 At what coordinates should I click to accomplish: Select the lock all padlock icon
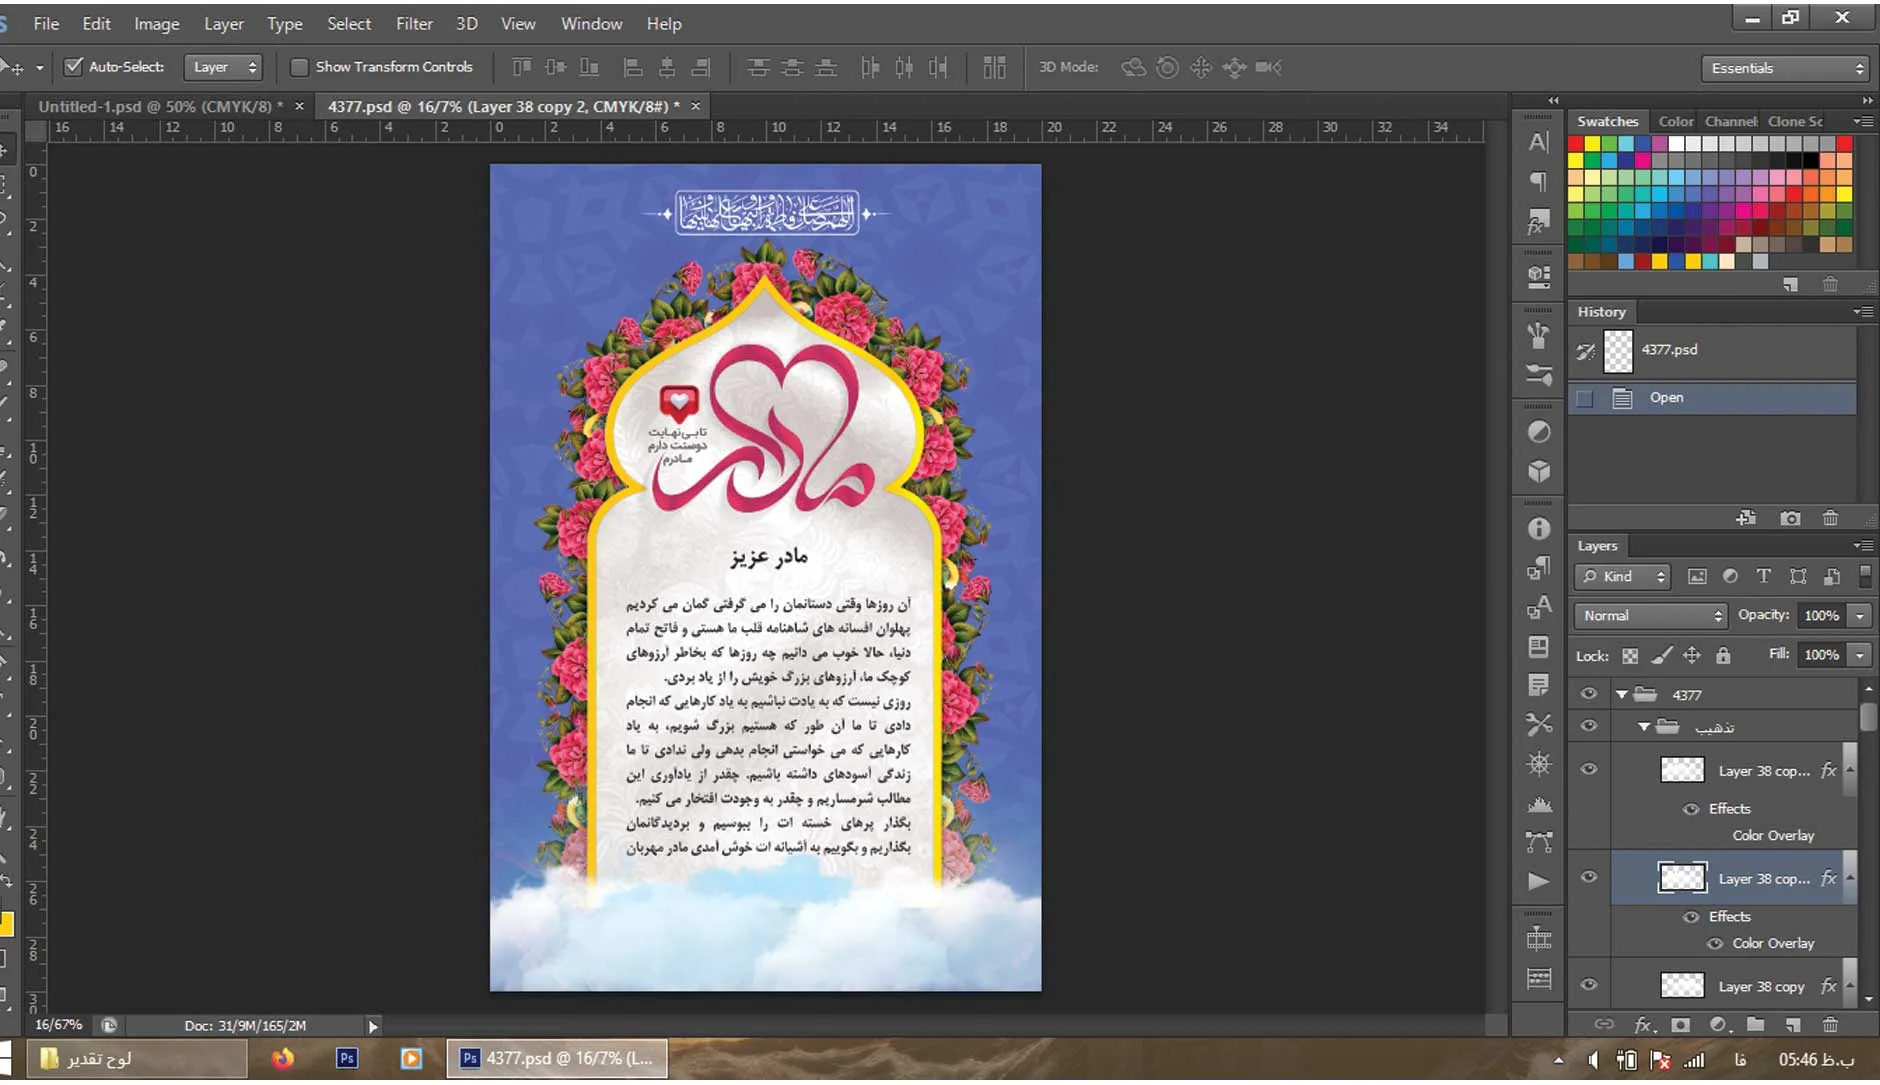[x=1723, y=655]
